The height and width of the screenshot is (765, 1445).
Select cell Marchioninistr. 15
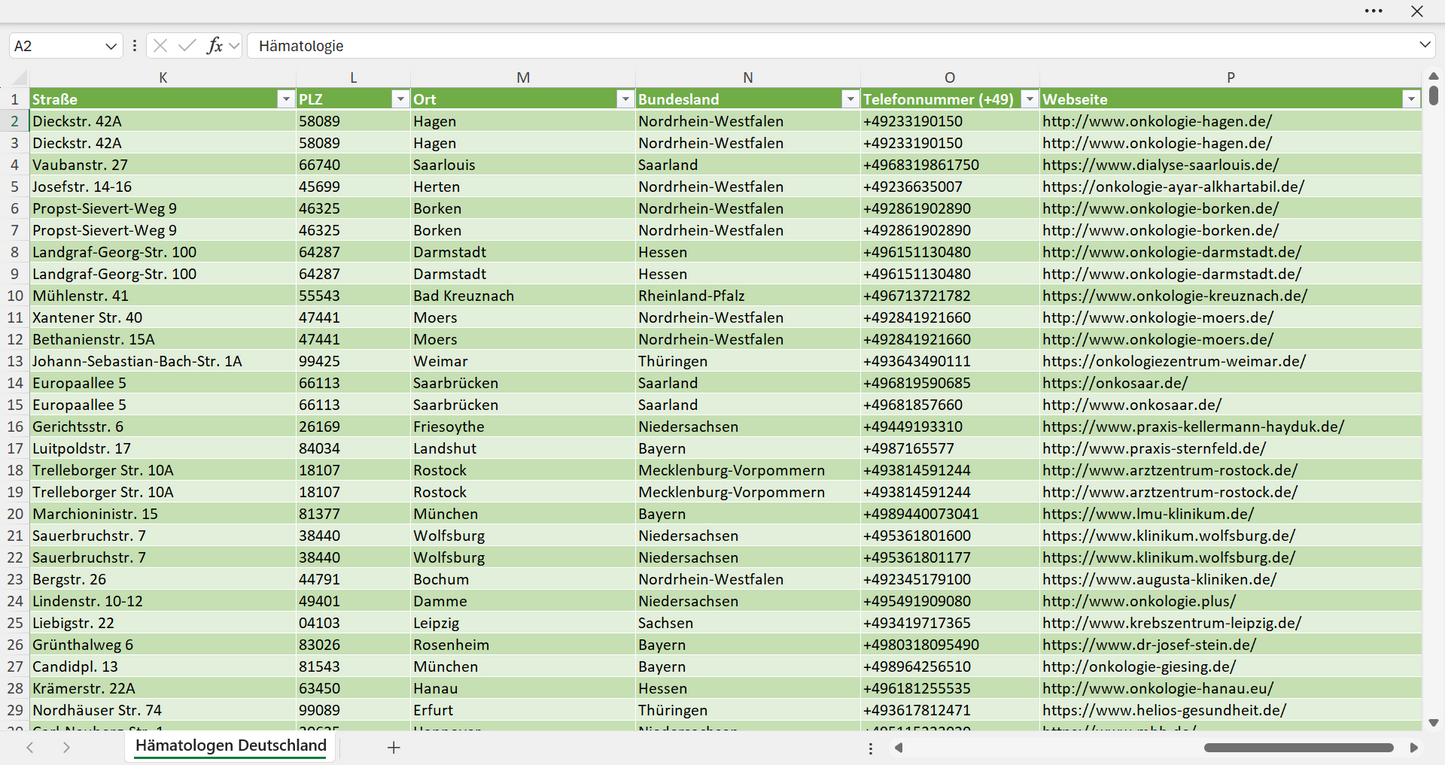point(163,514)
